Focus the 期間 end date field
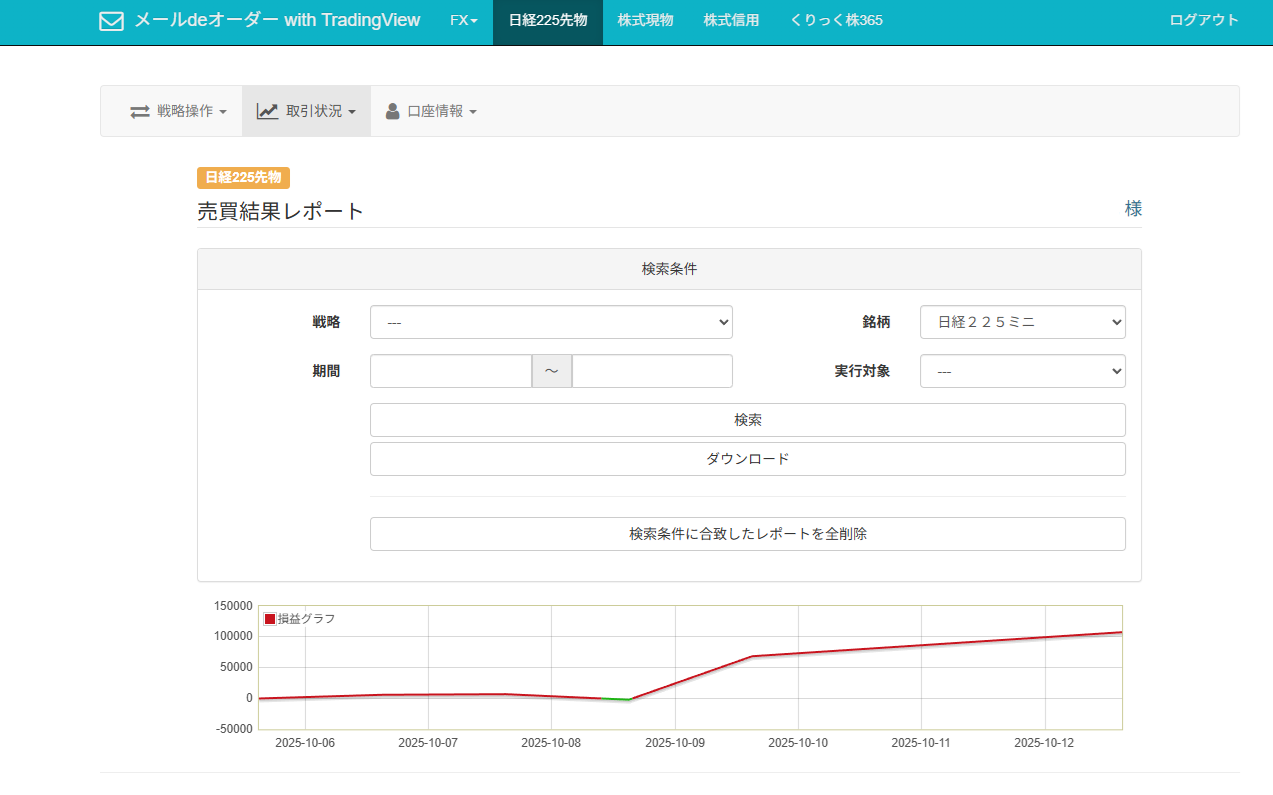Screen dimensions: 1273x795 click(x=652, y=371)
